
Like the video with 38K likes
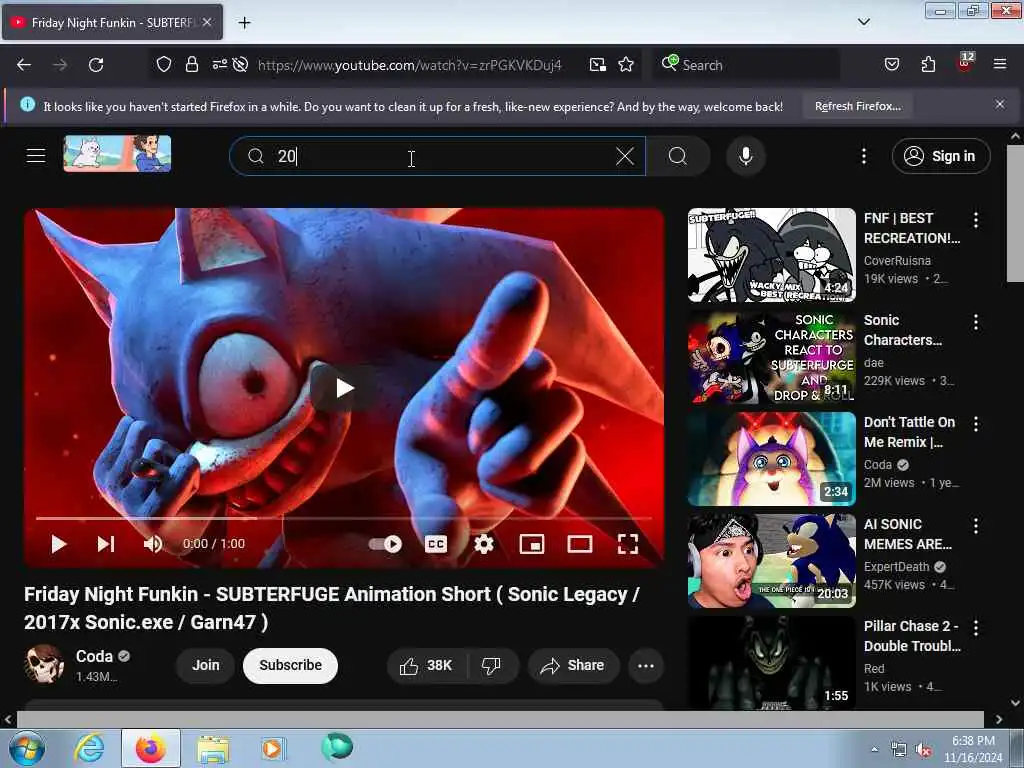(x=426, y=665)
